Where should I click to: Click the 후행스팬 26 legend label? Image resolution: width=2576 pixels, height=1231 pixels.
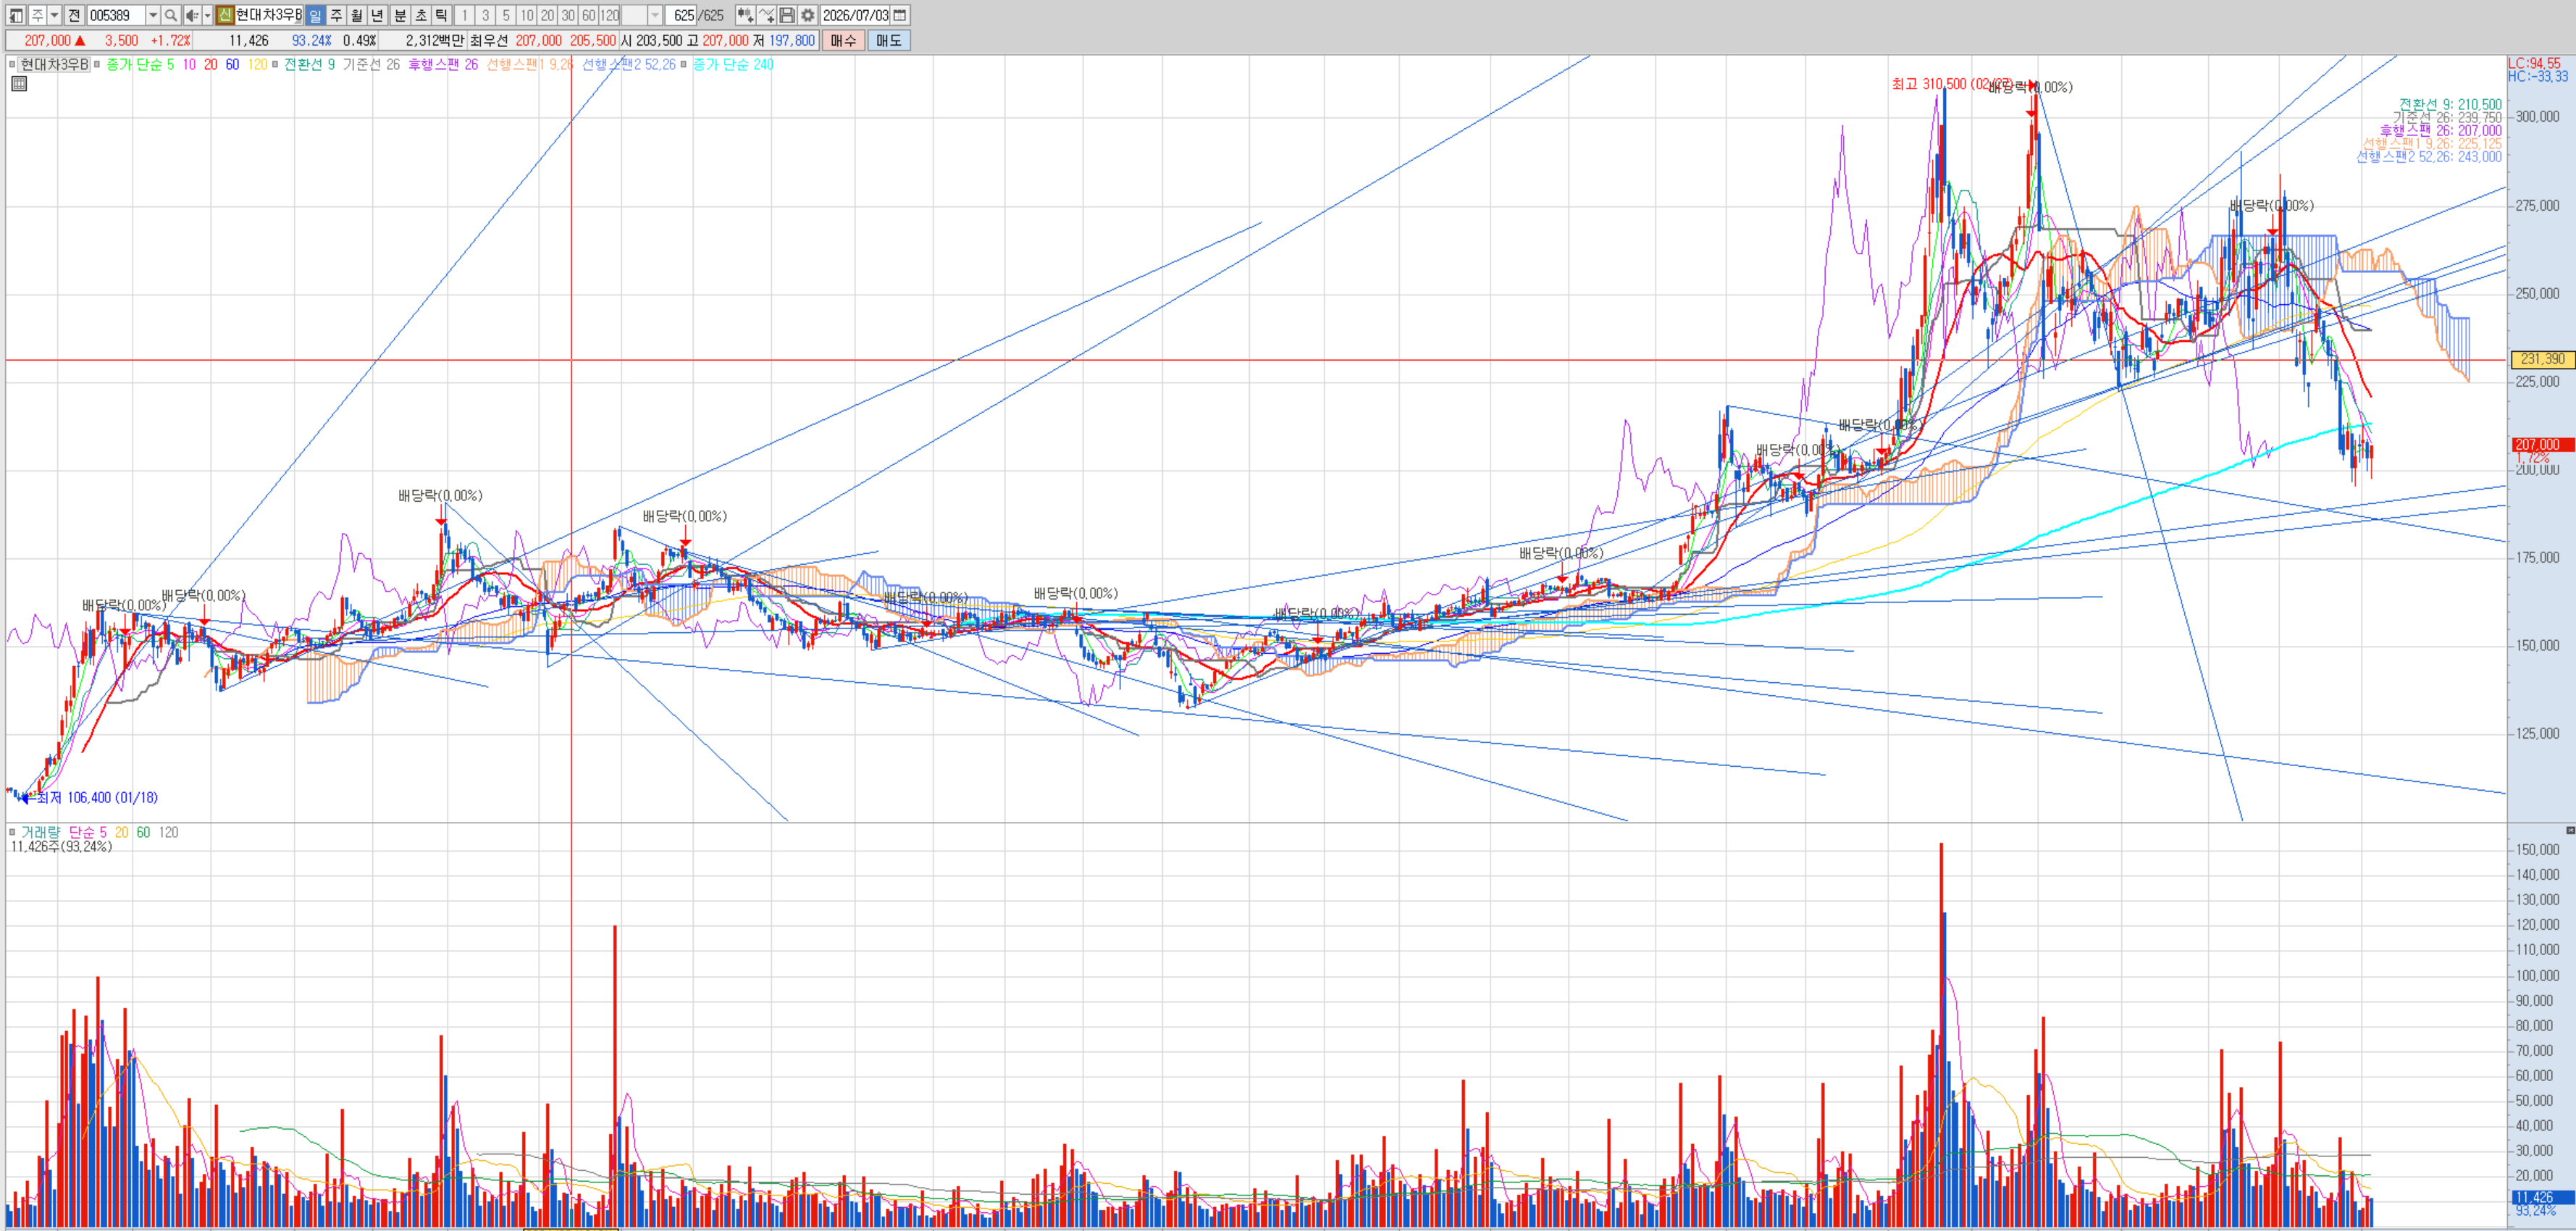click(x=443, y=64)
